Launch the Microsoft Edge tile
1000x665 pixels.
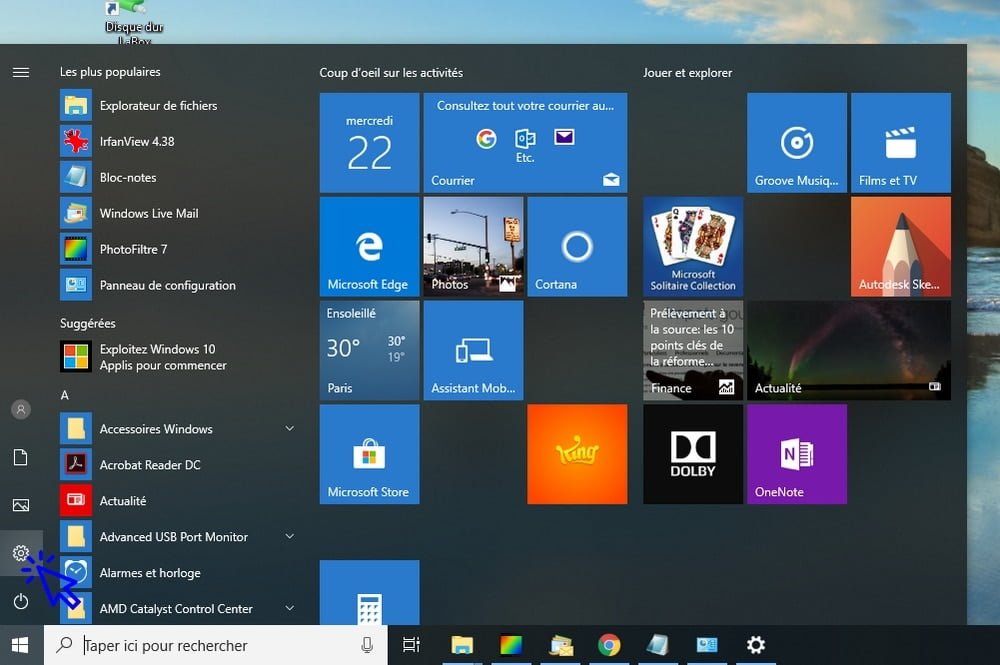click(369, 247)
